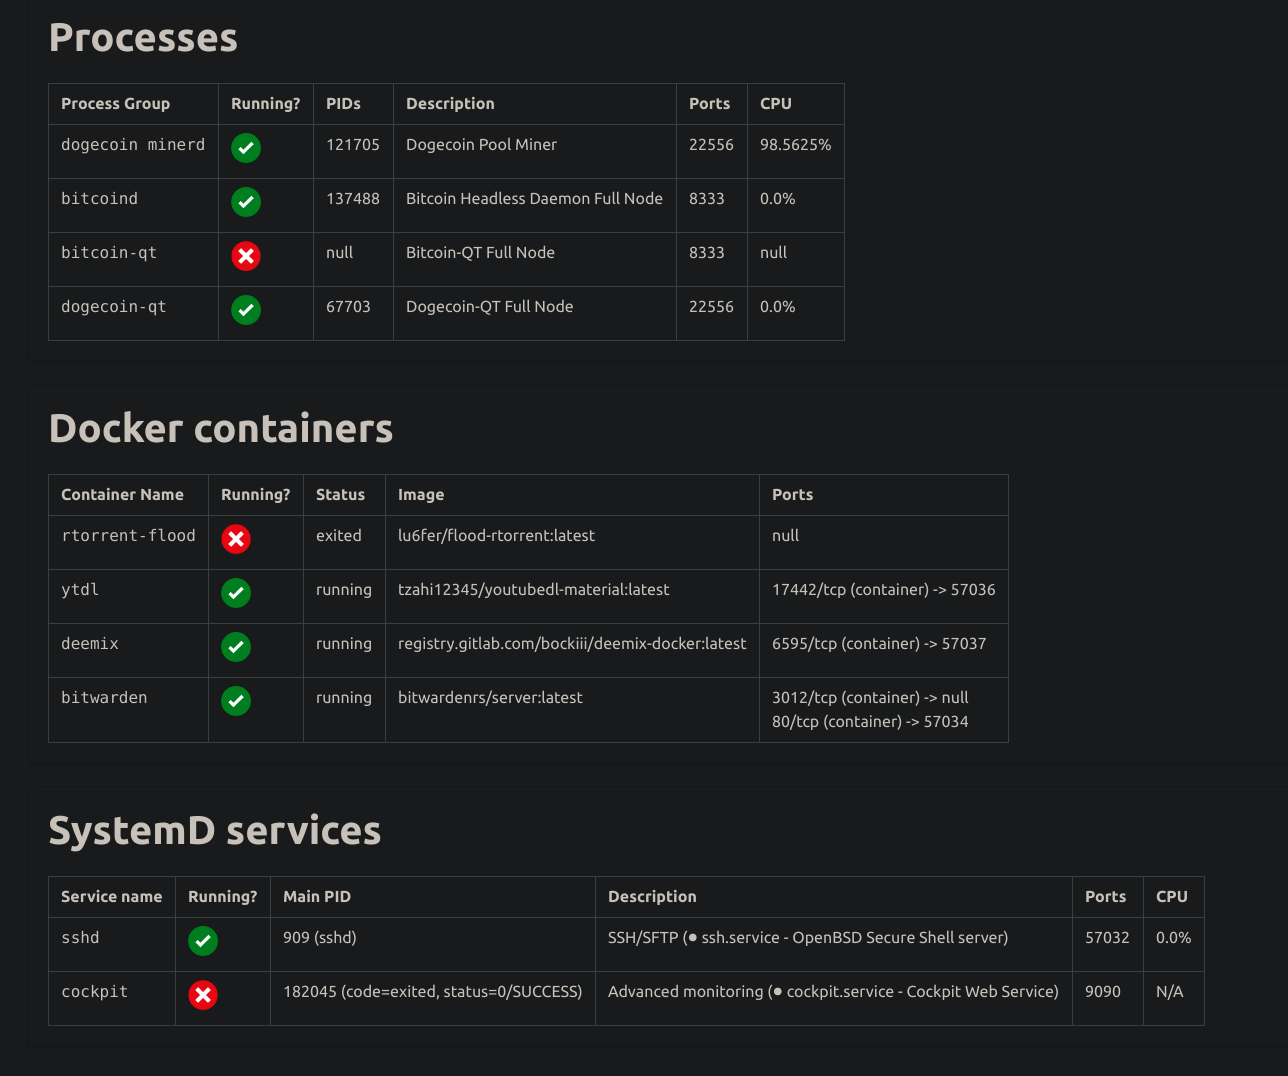Click the green running checkmark for dogecoin minerd
Screen dimensions: 1288x1076
[246, 148]
